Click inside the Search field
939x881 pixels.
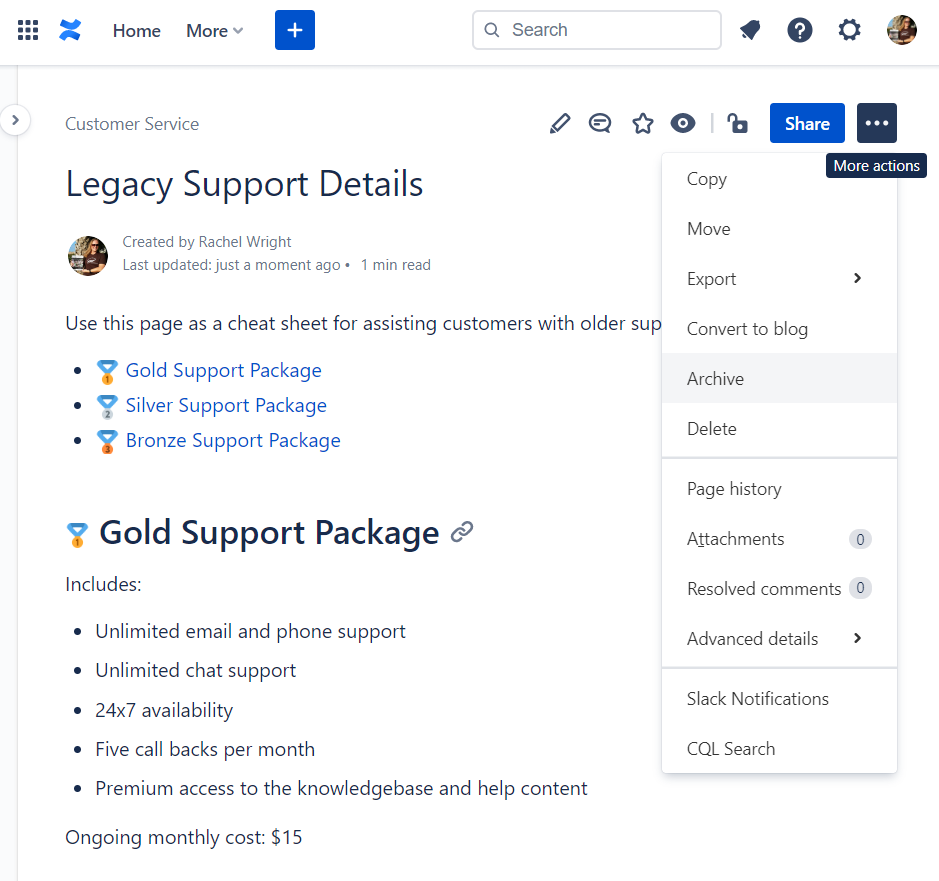point(596,30)
